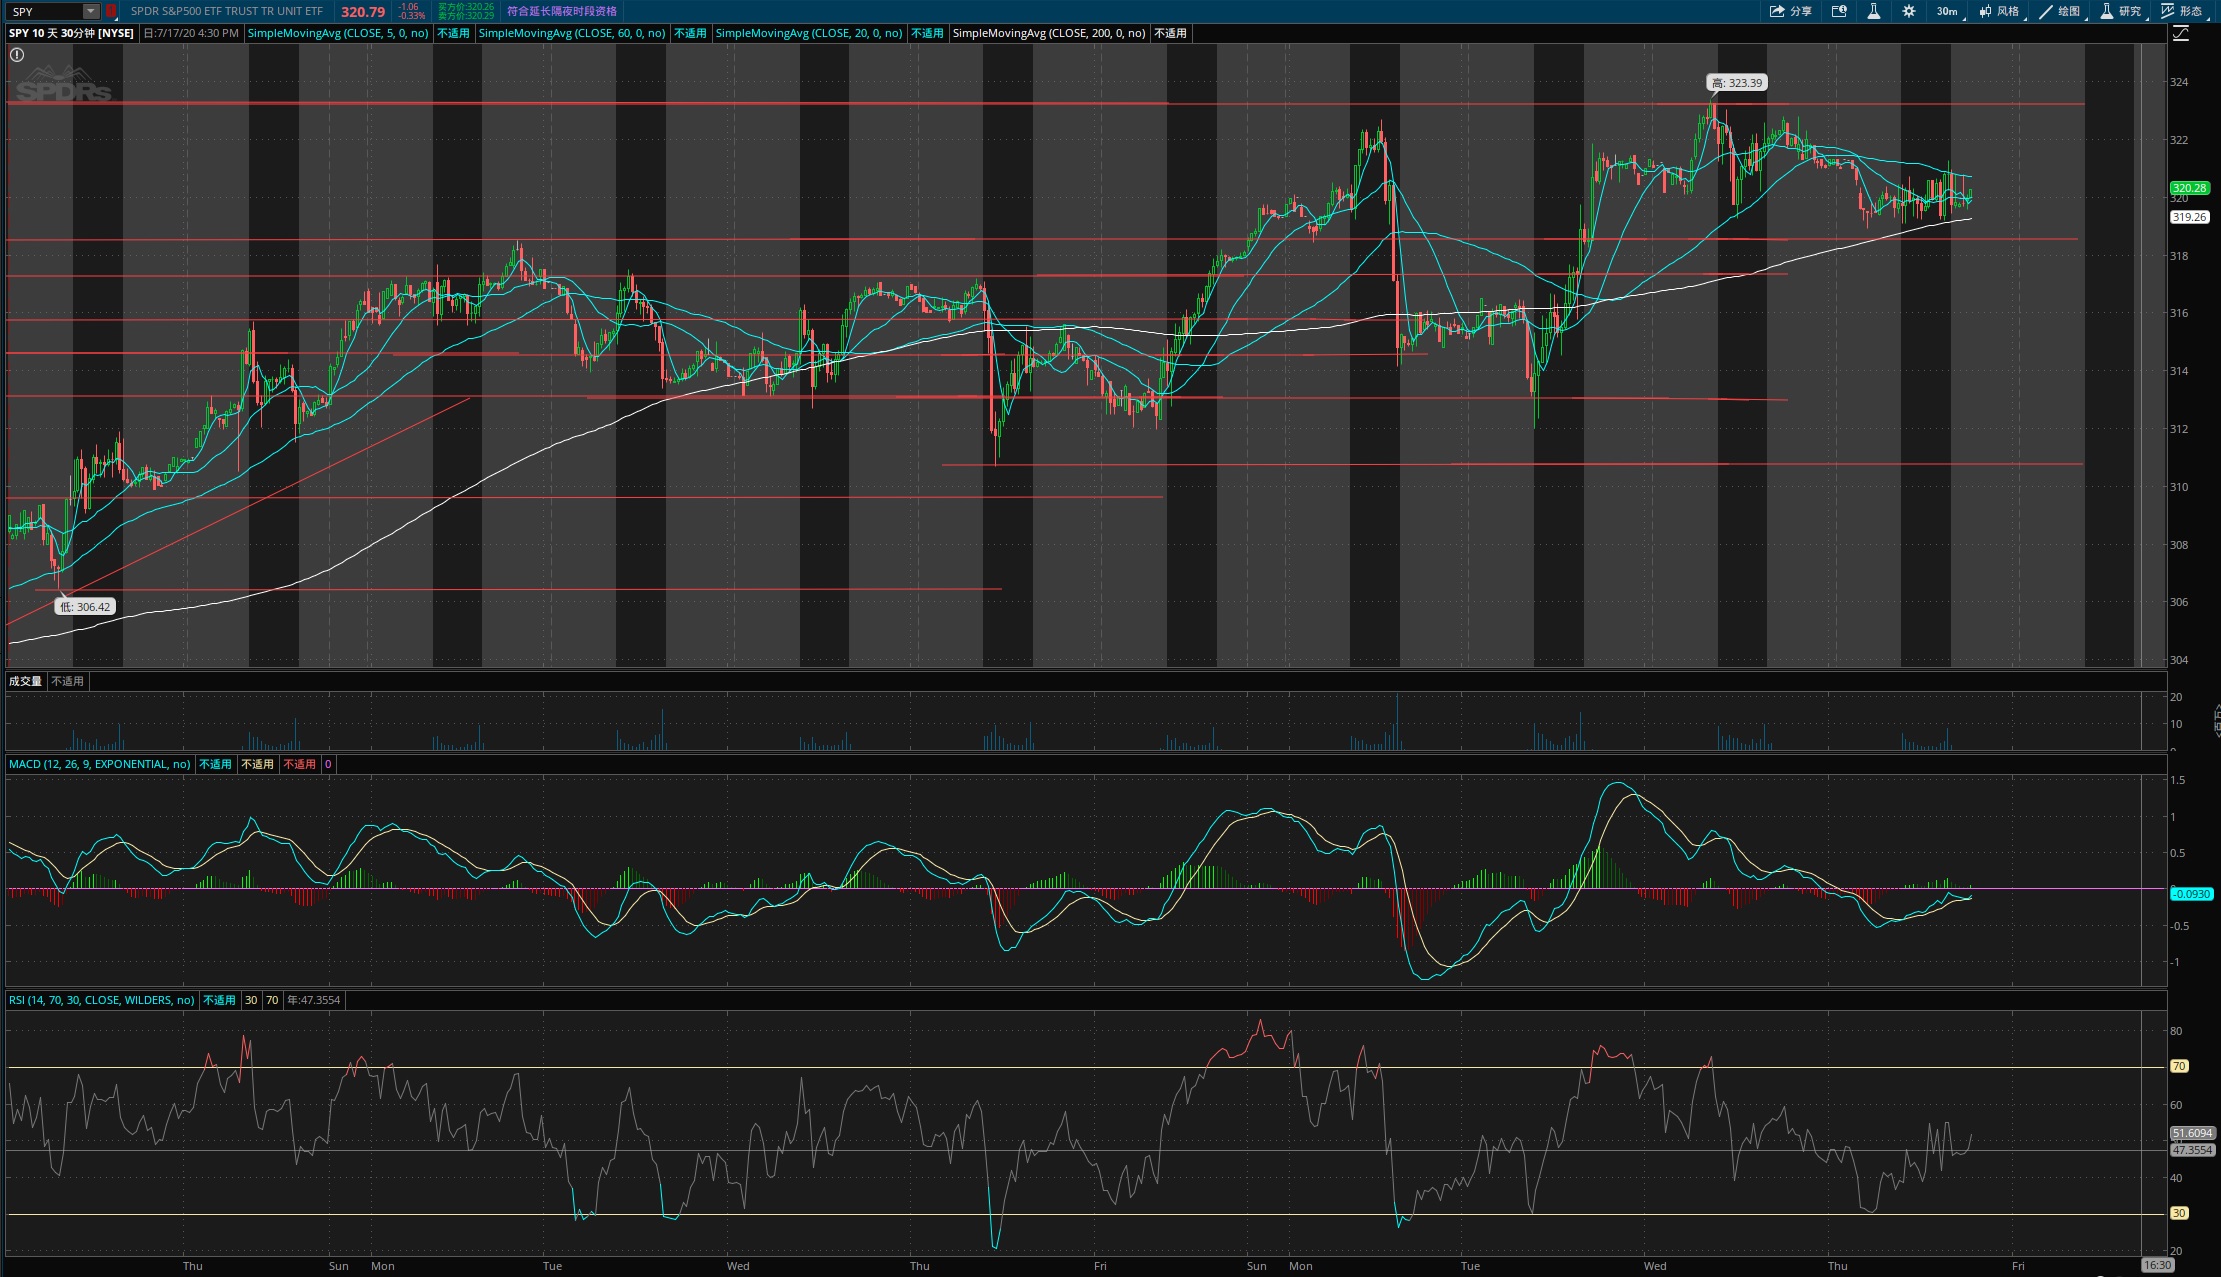The image size is (2221, 1277).
Task: Open the Patterns (形态) menu
Action: pos(2181,11)
